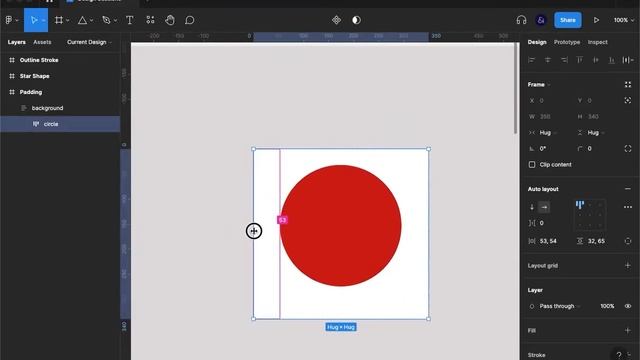Align selection vertical centers
The image size is (640, 360).
pos(596,60)
